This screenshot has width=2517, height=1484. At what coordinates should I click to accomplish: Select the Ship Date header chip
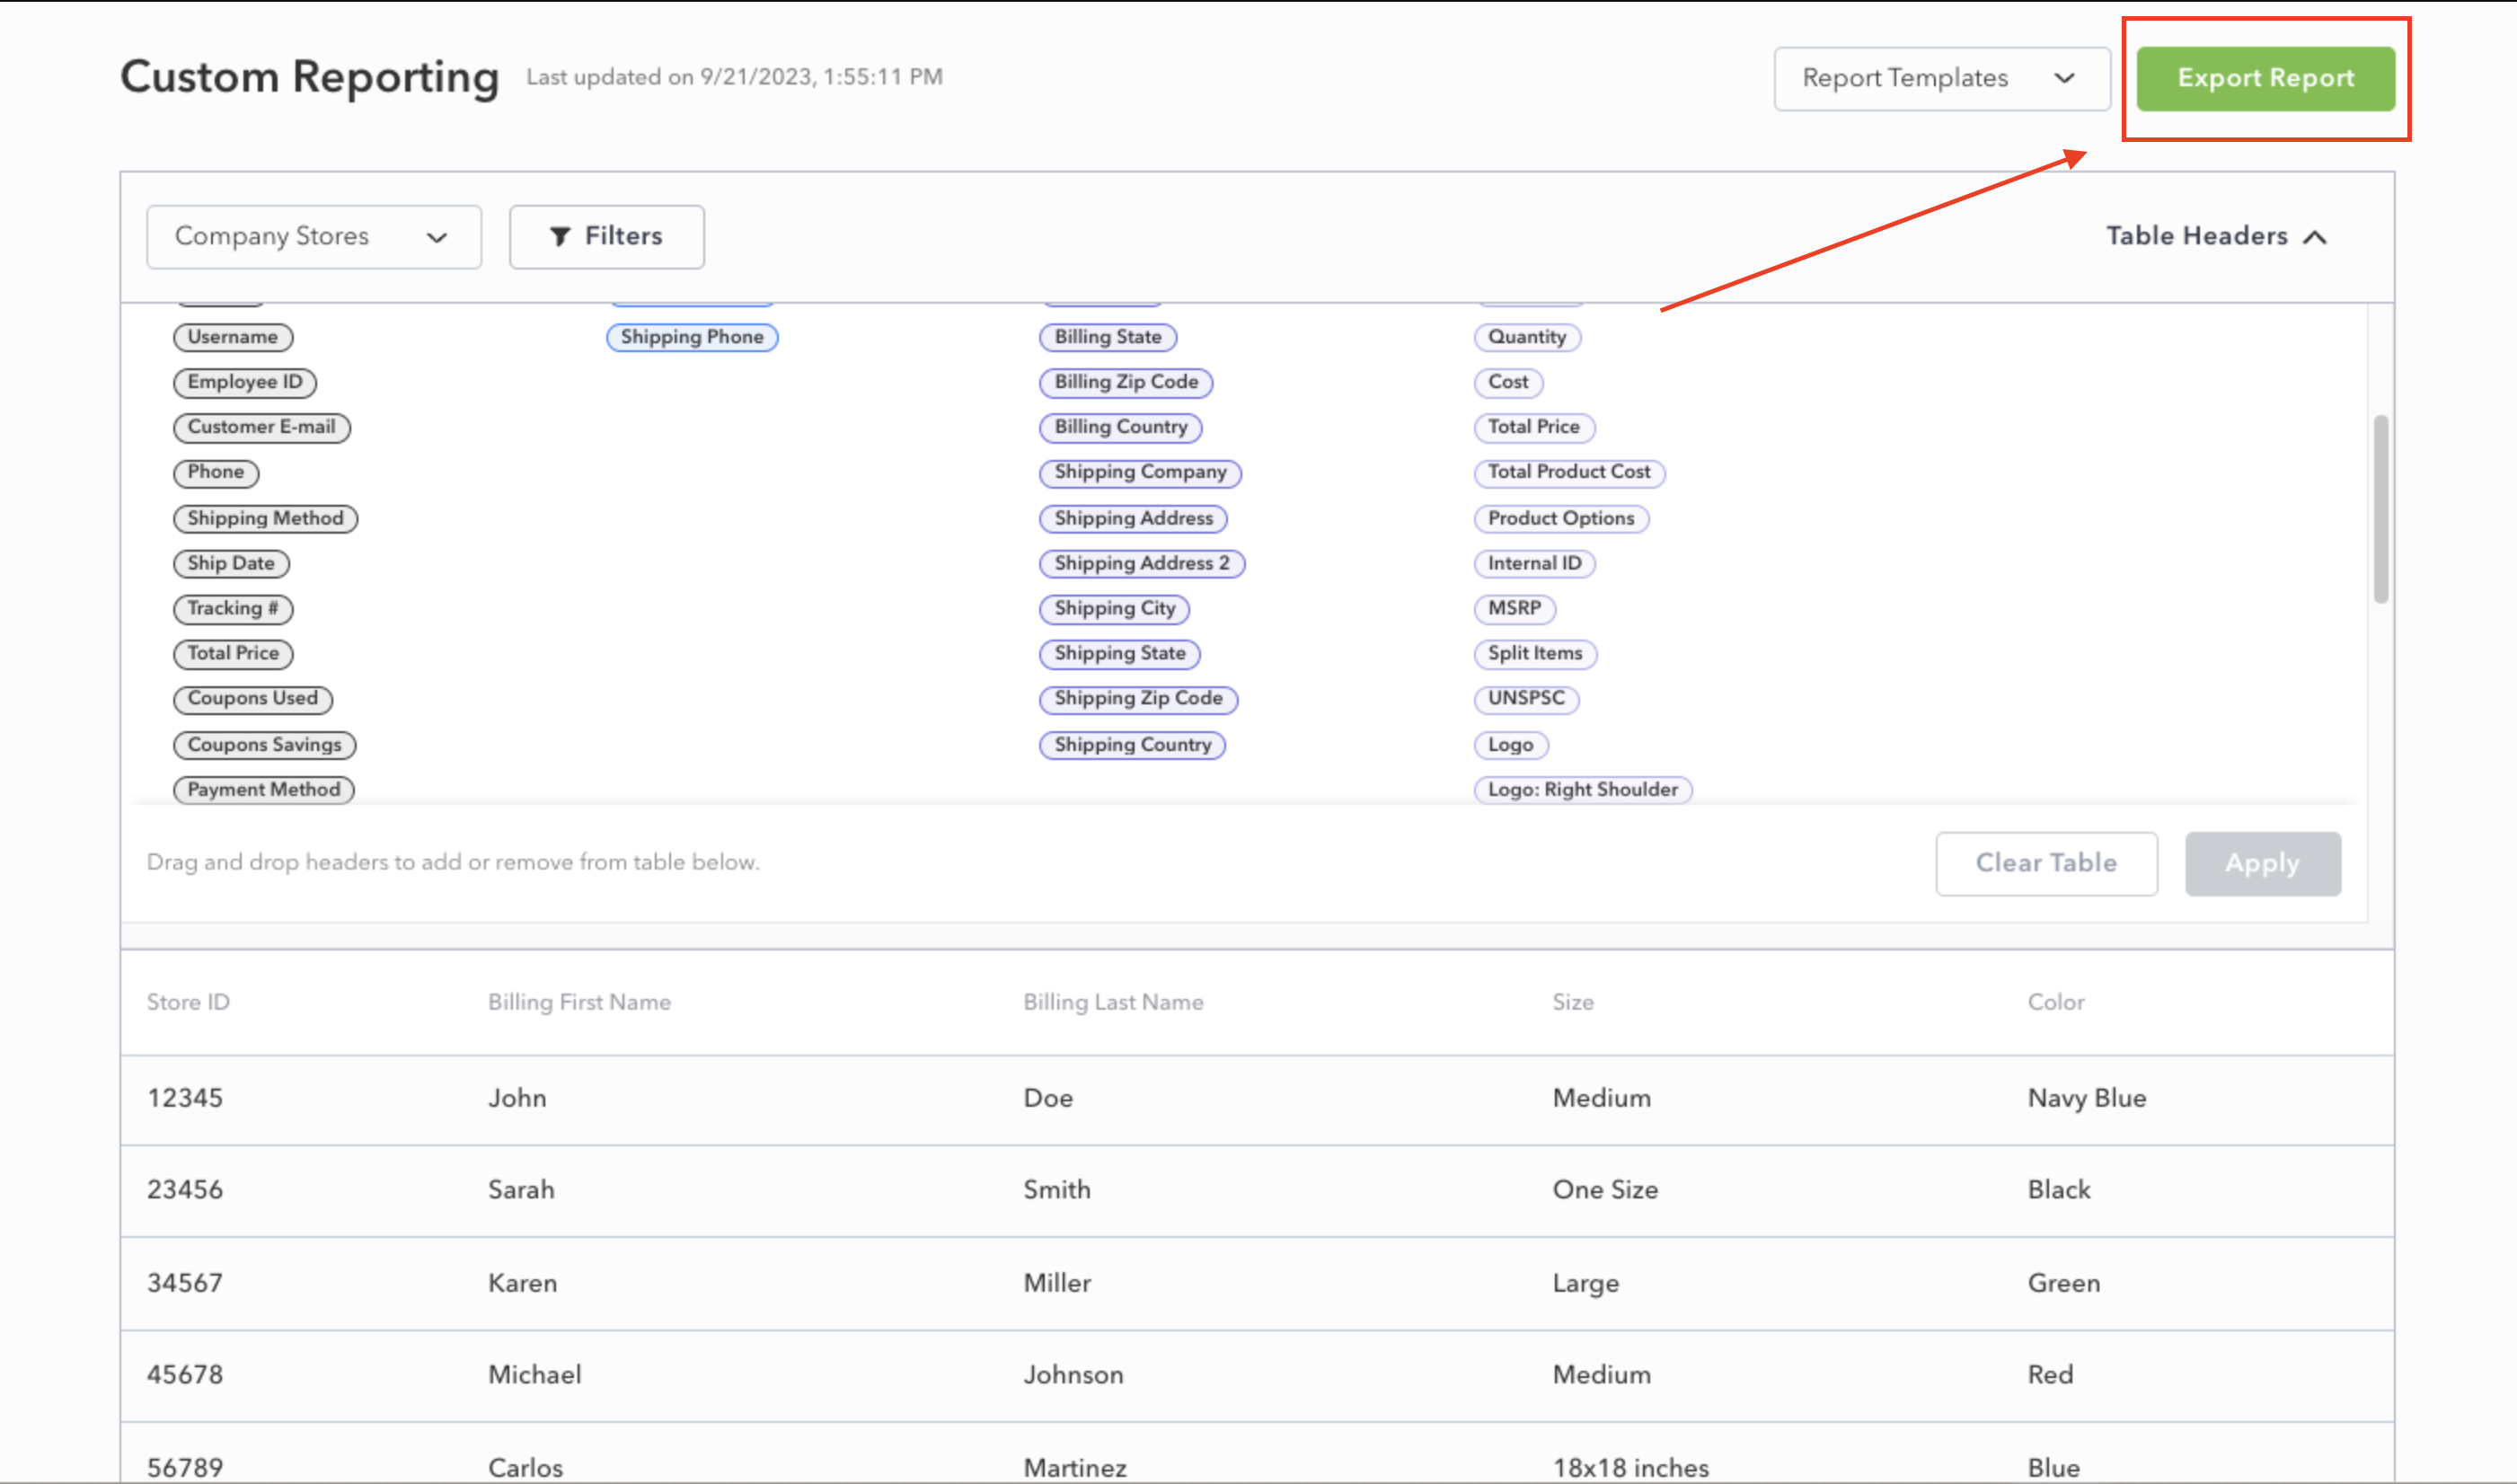click(x=231, y=563)
